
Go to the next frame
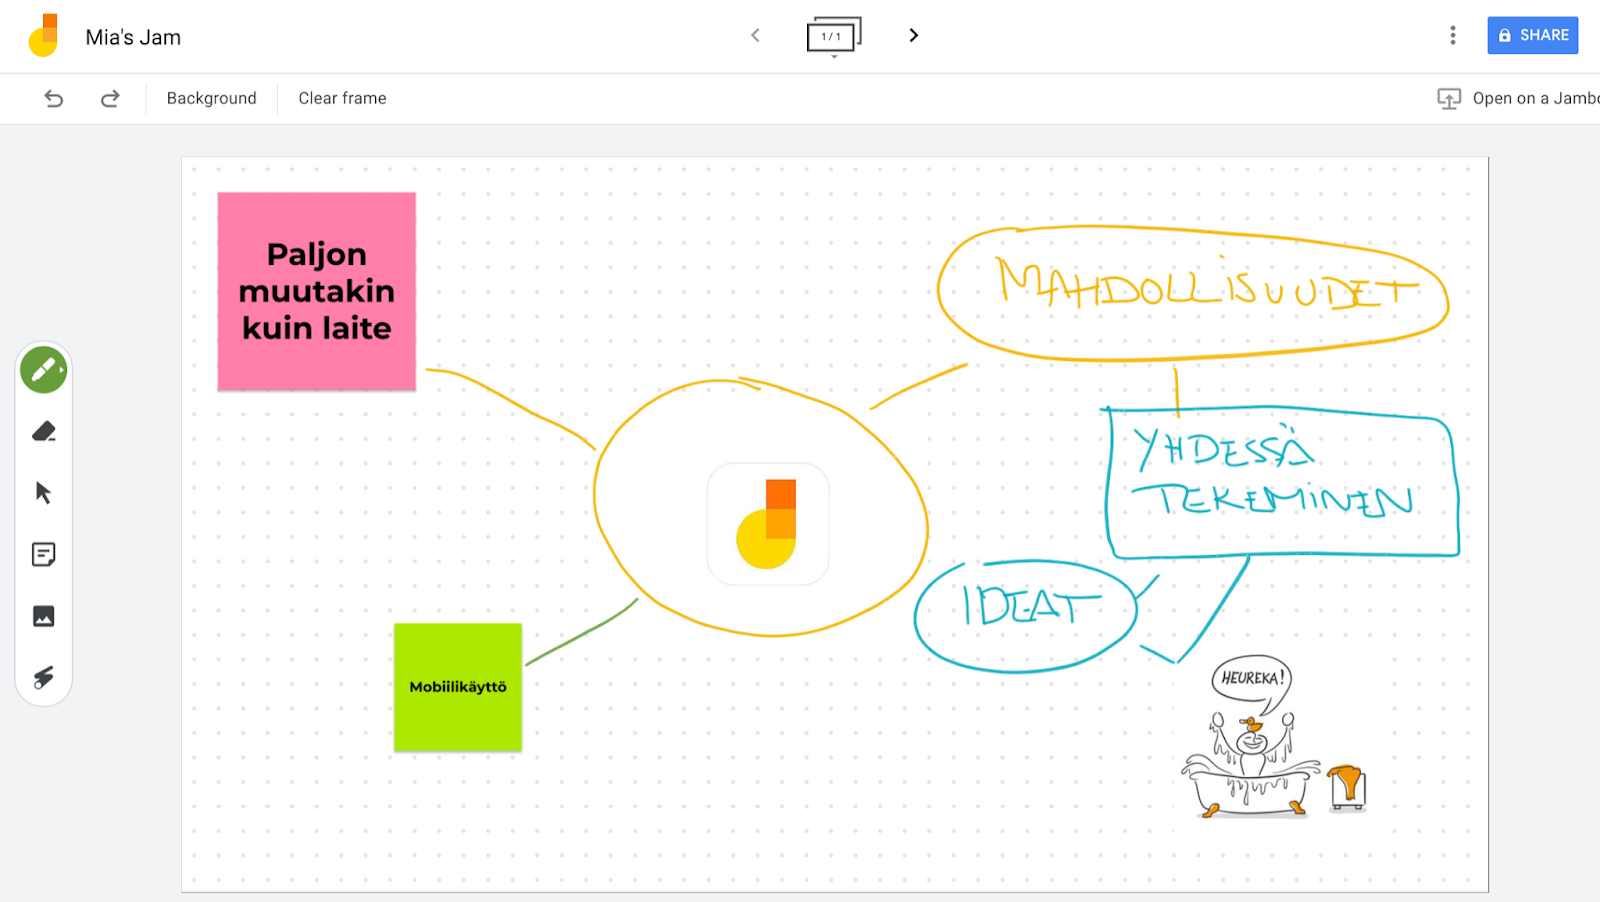pos(913,35)
